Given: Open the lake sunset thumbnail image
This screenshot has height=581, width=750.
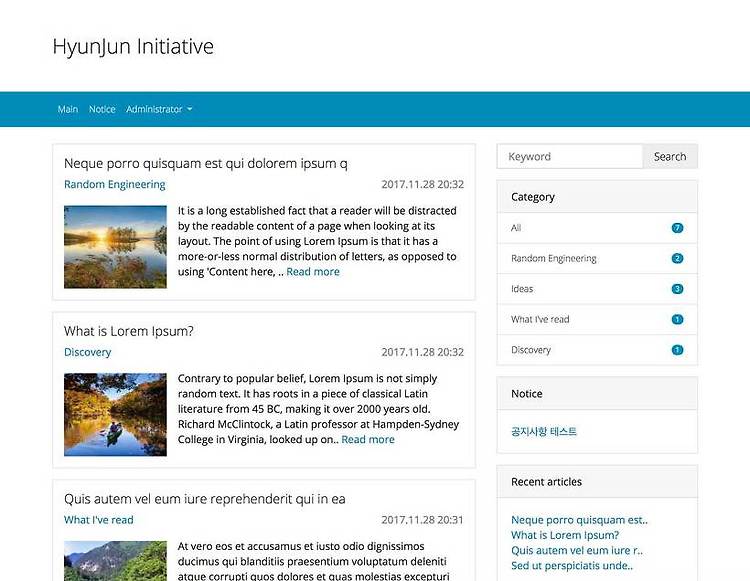Looking at the screenshot, I should (115, 247).
